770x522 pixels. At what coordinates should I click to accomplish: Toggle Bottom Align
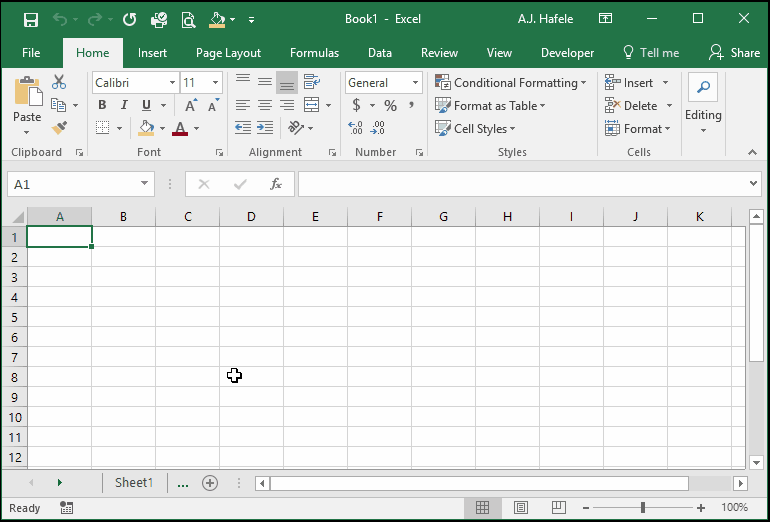(x=287, y=82)
